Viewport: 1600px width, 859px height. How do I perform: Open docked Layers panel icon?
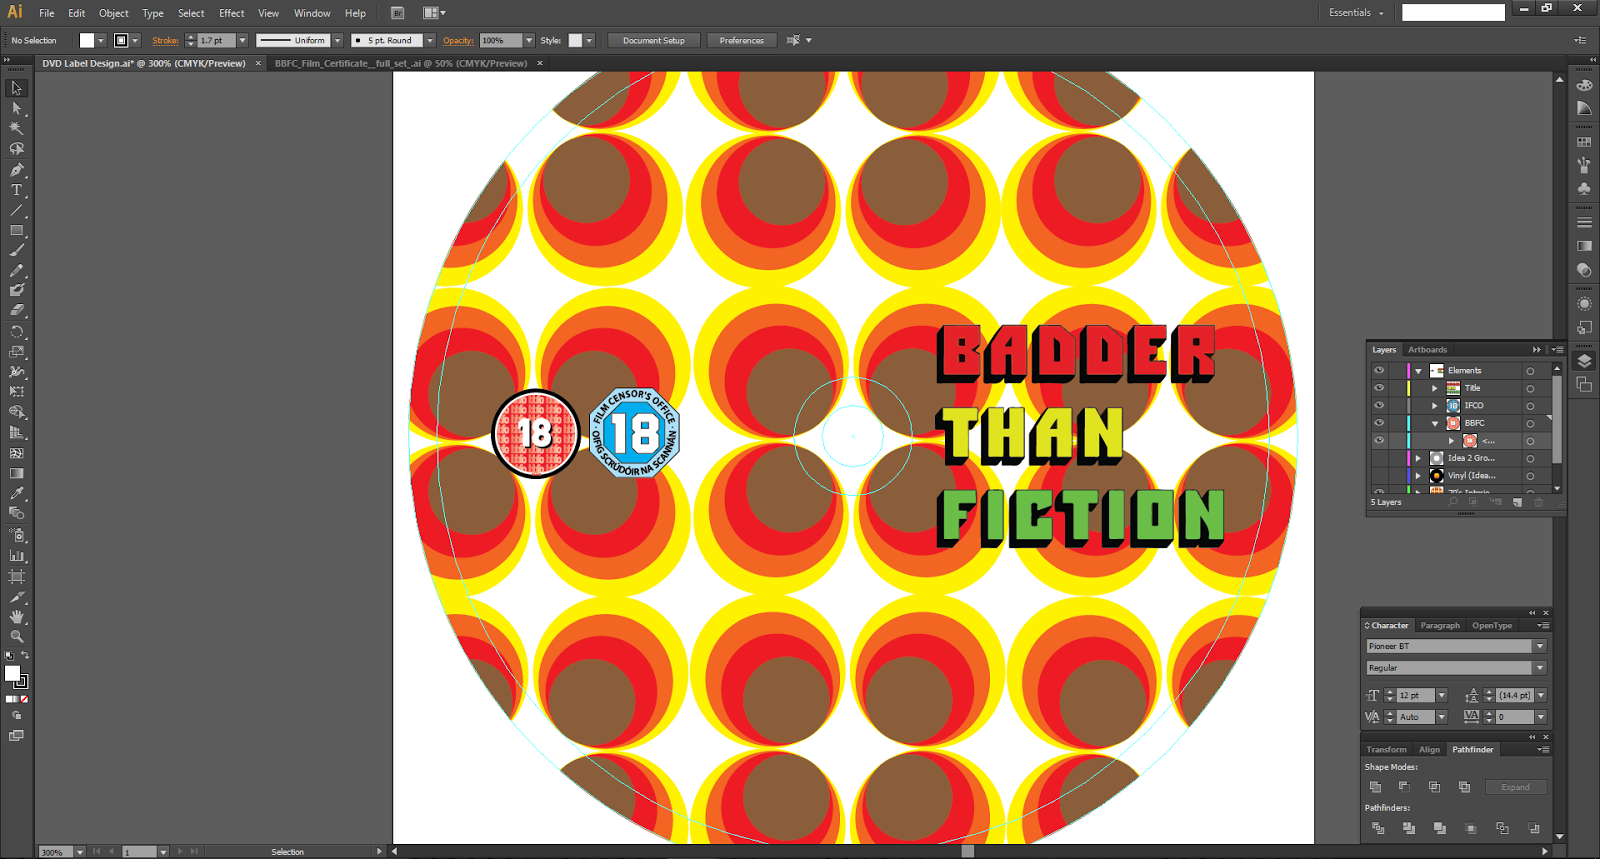[x=1584, y=361]
